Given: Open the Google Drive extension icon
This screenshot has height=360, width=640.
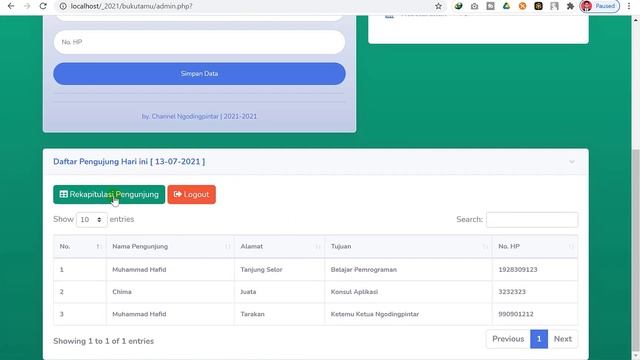Looking at the screenshot, I should [x=507, y=6].
